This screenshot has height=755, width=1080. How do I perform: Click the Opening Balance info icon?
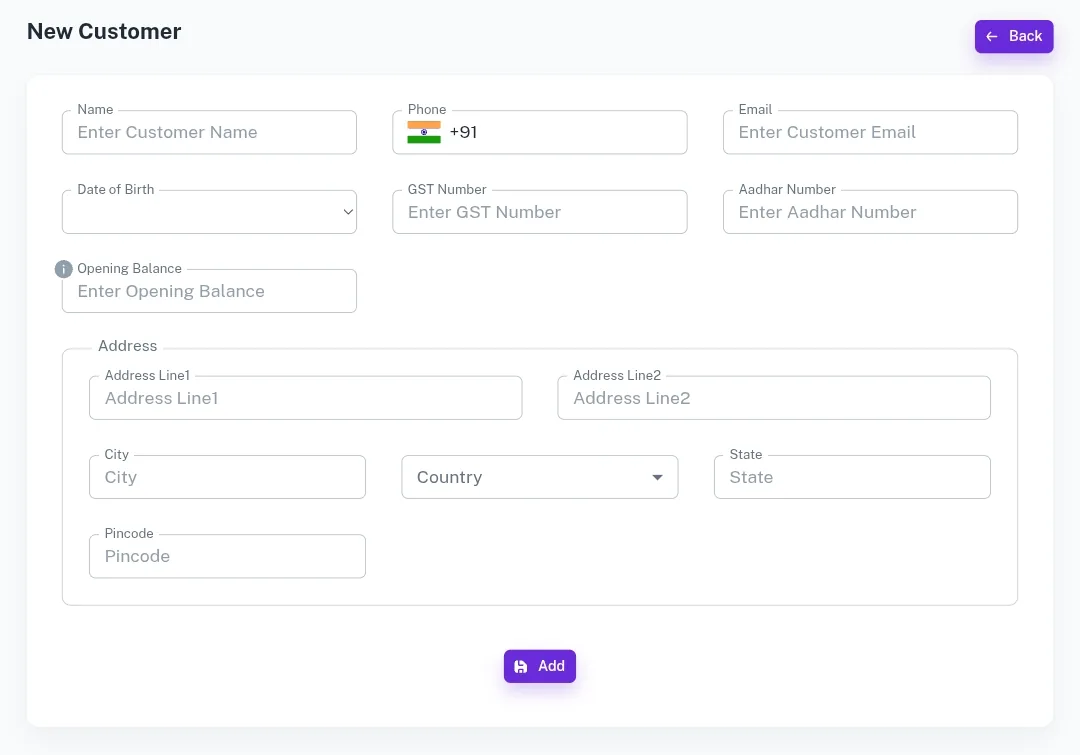click(x=63, y=269)
